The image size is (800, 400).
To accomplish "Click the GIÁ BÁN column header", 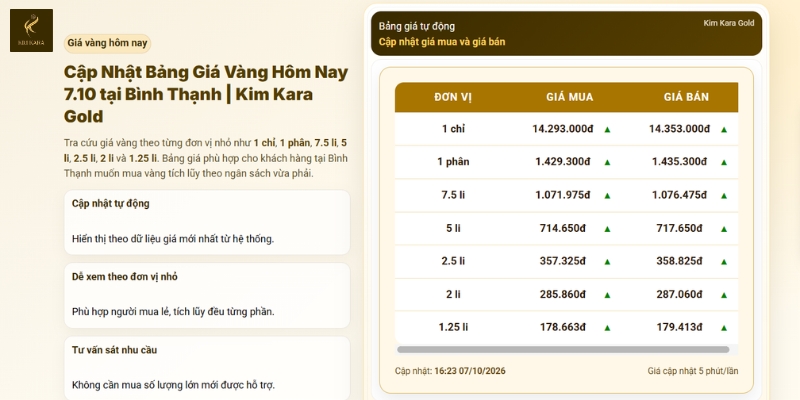I will [x=686, y=97].
